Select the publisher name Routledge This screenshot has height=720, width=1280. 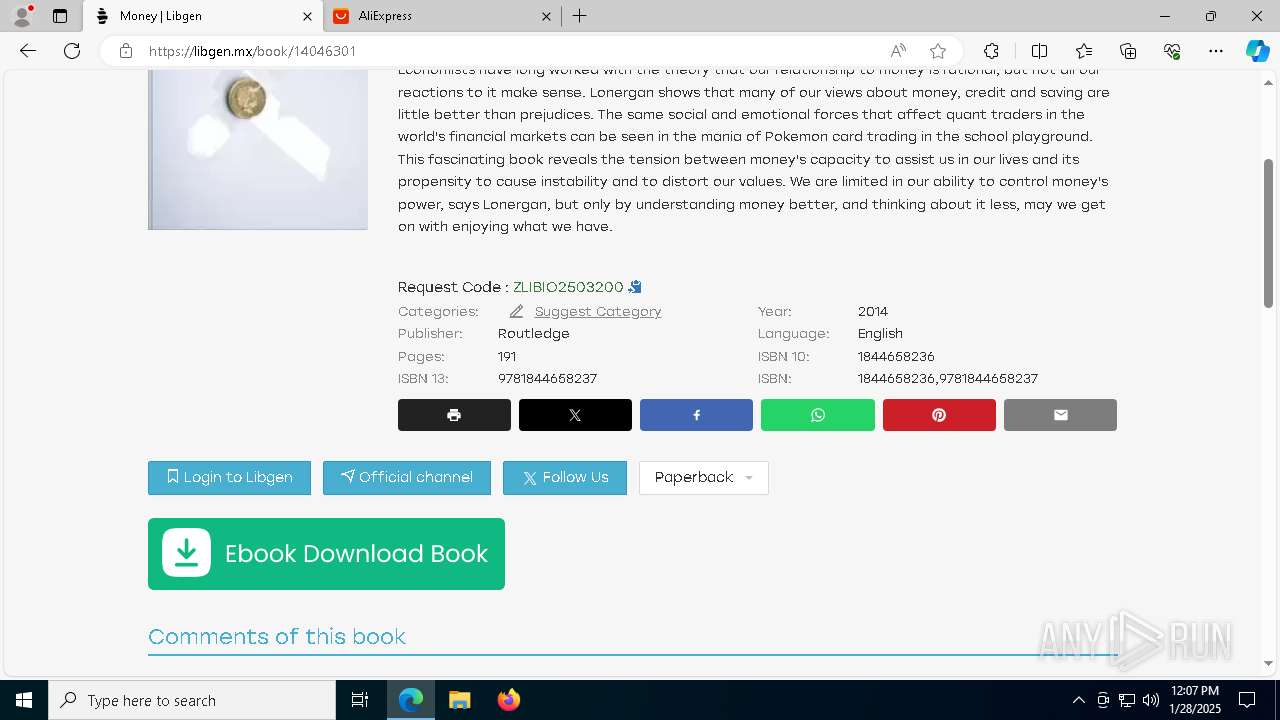coord(534,334)
